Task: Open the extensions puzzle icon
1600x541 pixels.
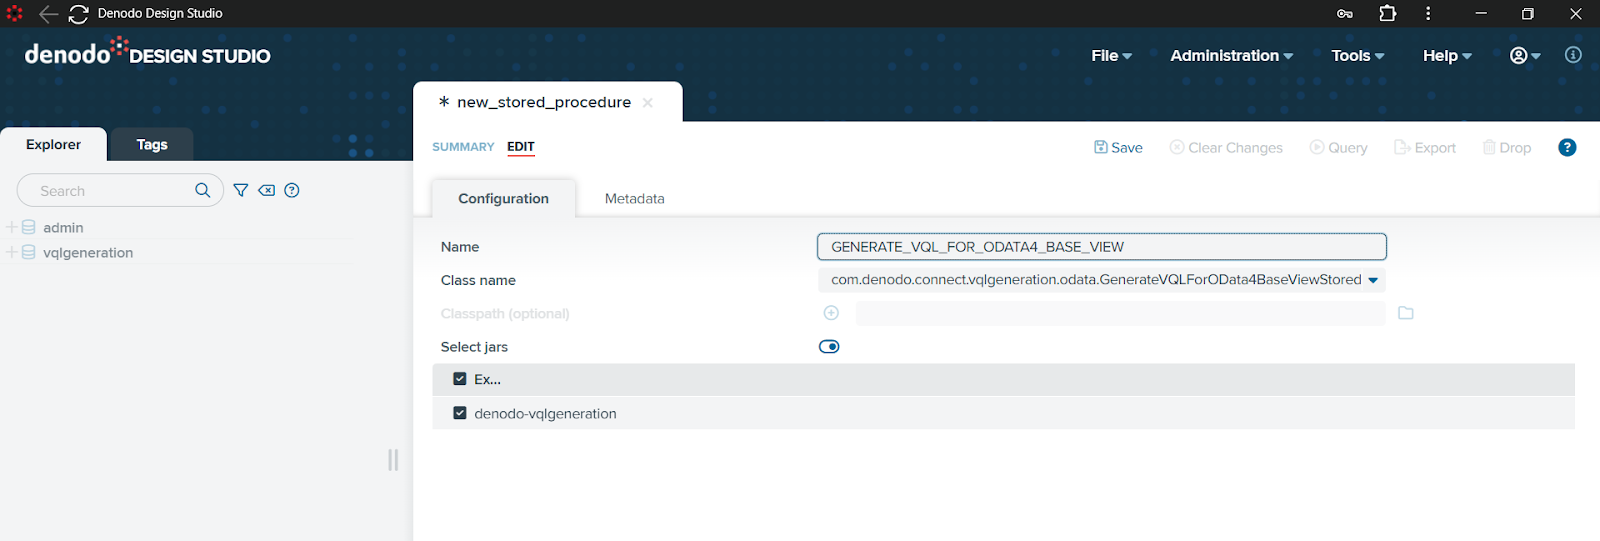Action: tap(1387, 13)
